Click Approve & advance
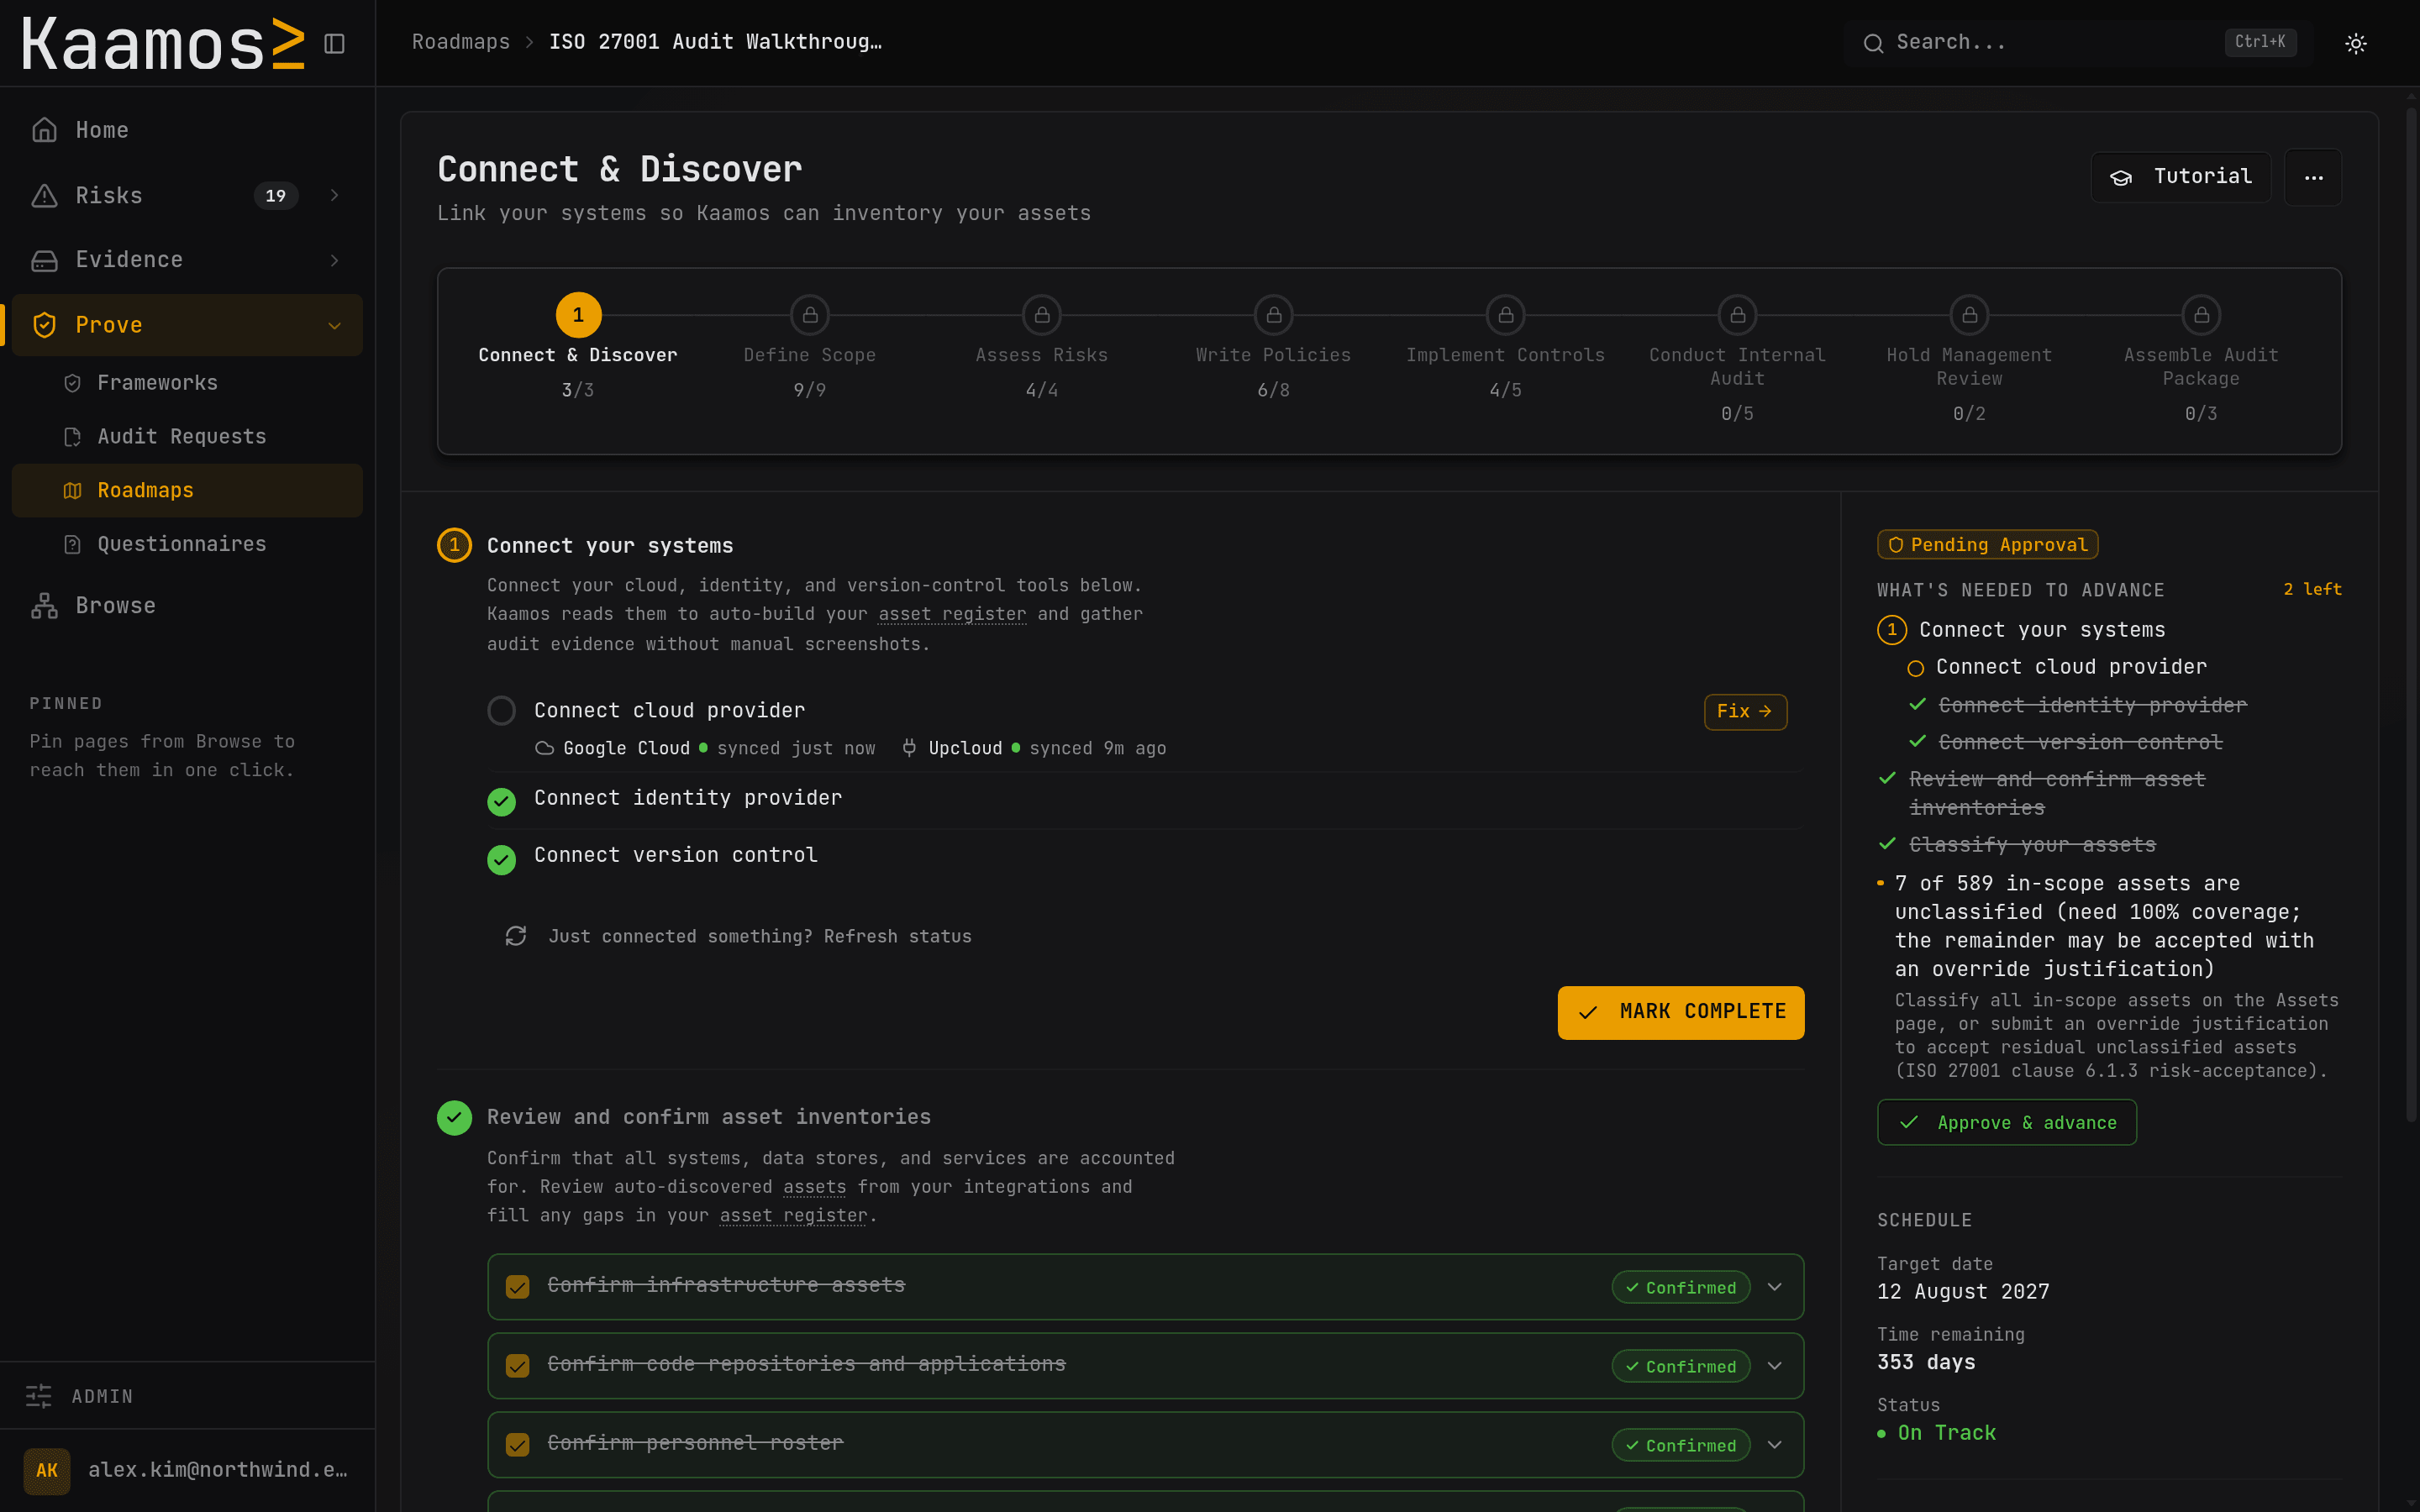This screenshot has width=2420, height=1512. click(2006, 1123)
